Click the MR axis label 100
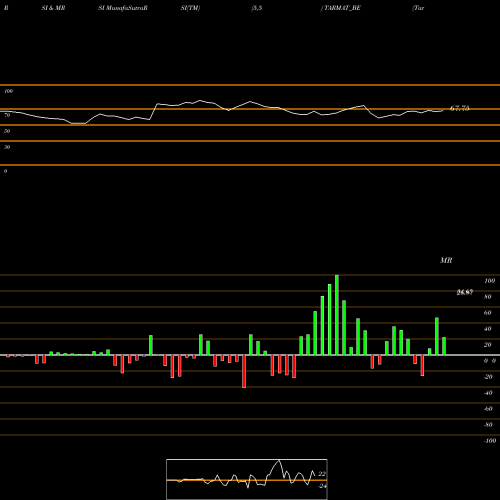Screen dimensions: 500x500 click(x=489, y=281)
